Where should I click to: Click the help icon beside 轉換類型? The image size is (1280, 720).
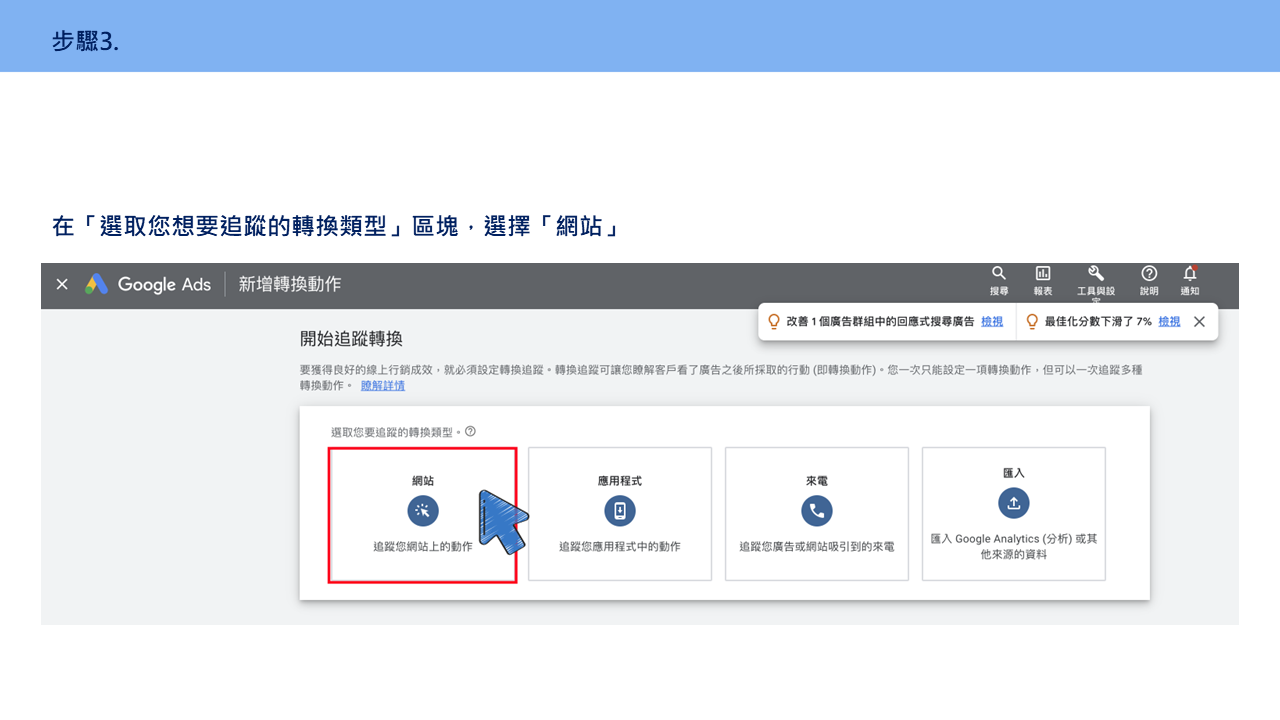(470, 432)
